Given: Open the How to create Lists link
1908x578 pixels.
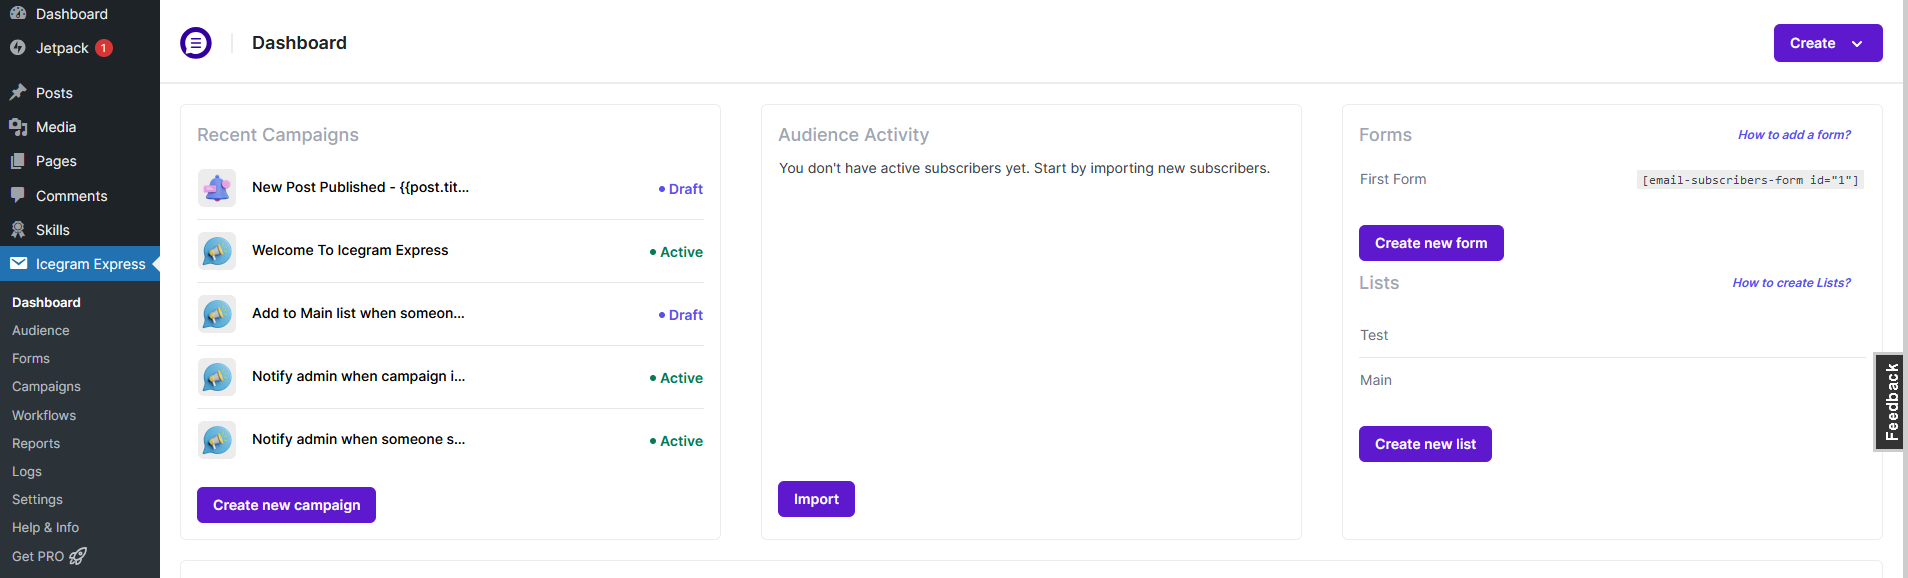Looking at the screenshot, I should 1791,283.
